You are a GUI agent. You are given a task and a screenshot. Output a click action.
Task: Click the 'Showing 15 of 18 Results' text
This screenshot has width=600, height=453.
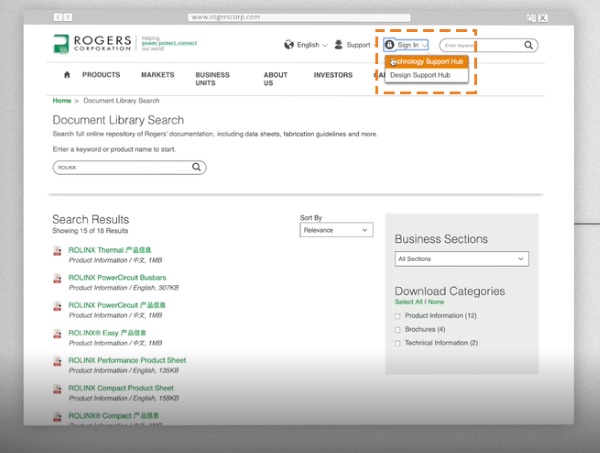[x=90, y=231]
